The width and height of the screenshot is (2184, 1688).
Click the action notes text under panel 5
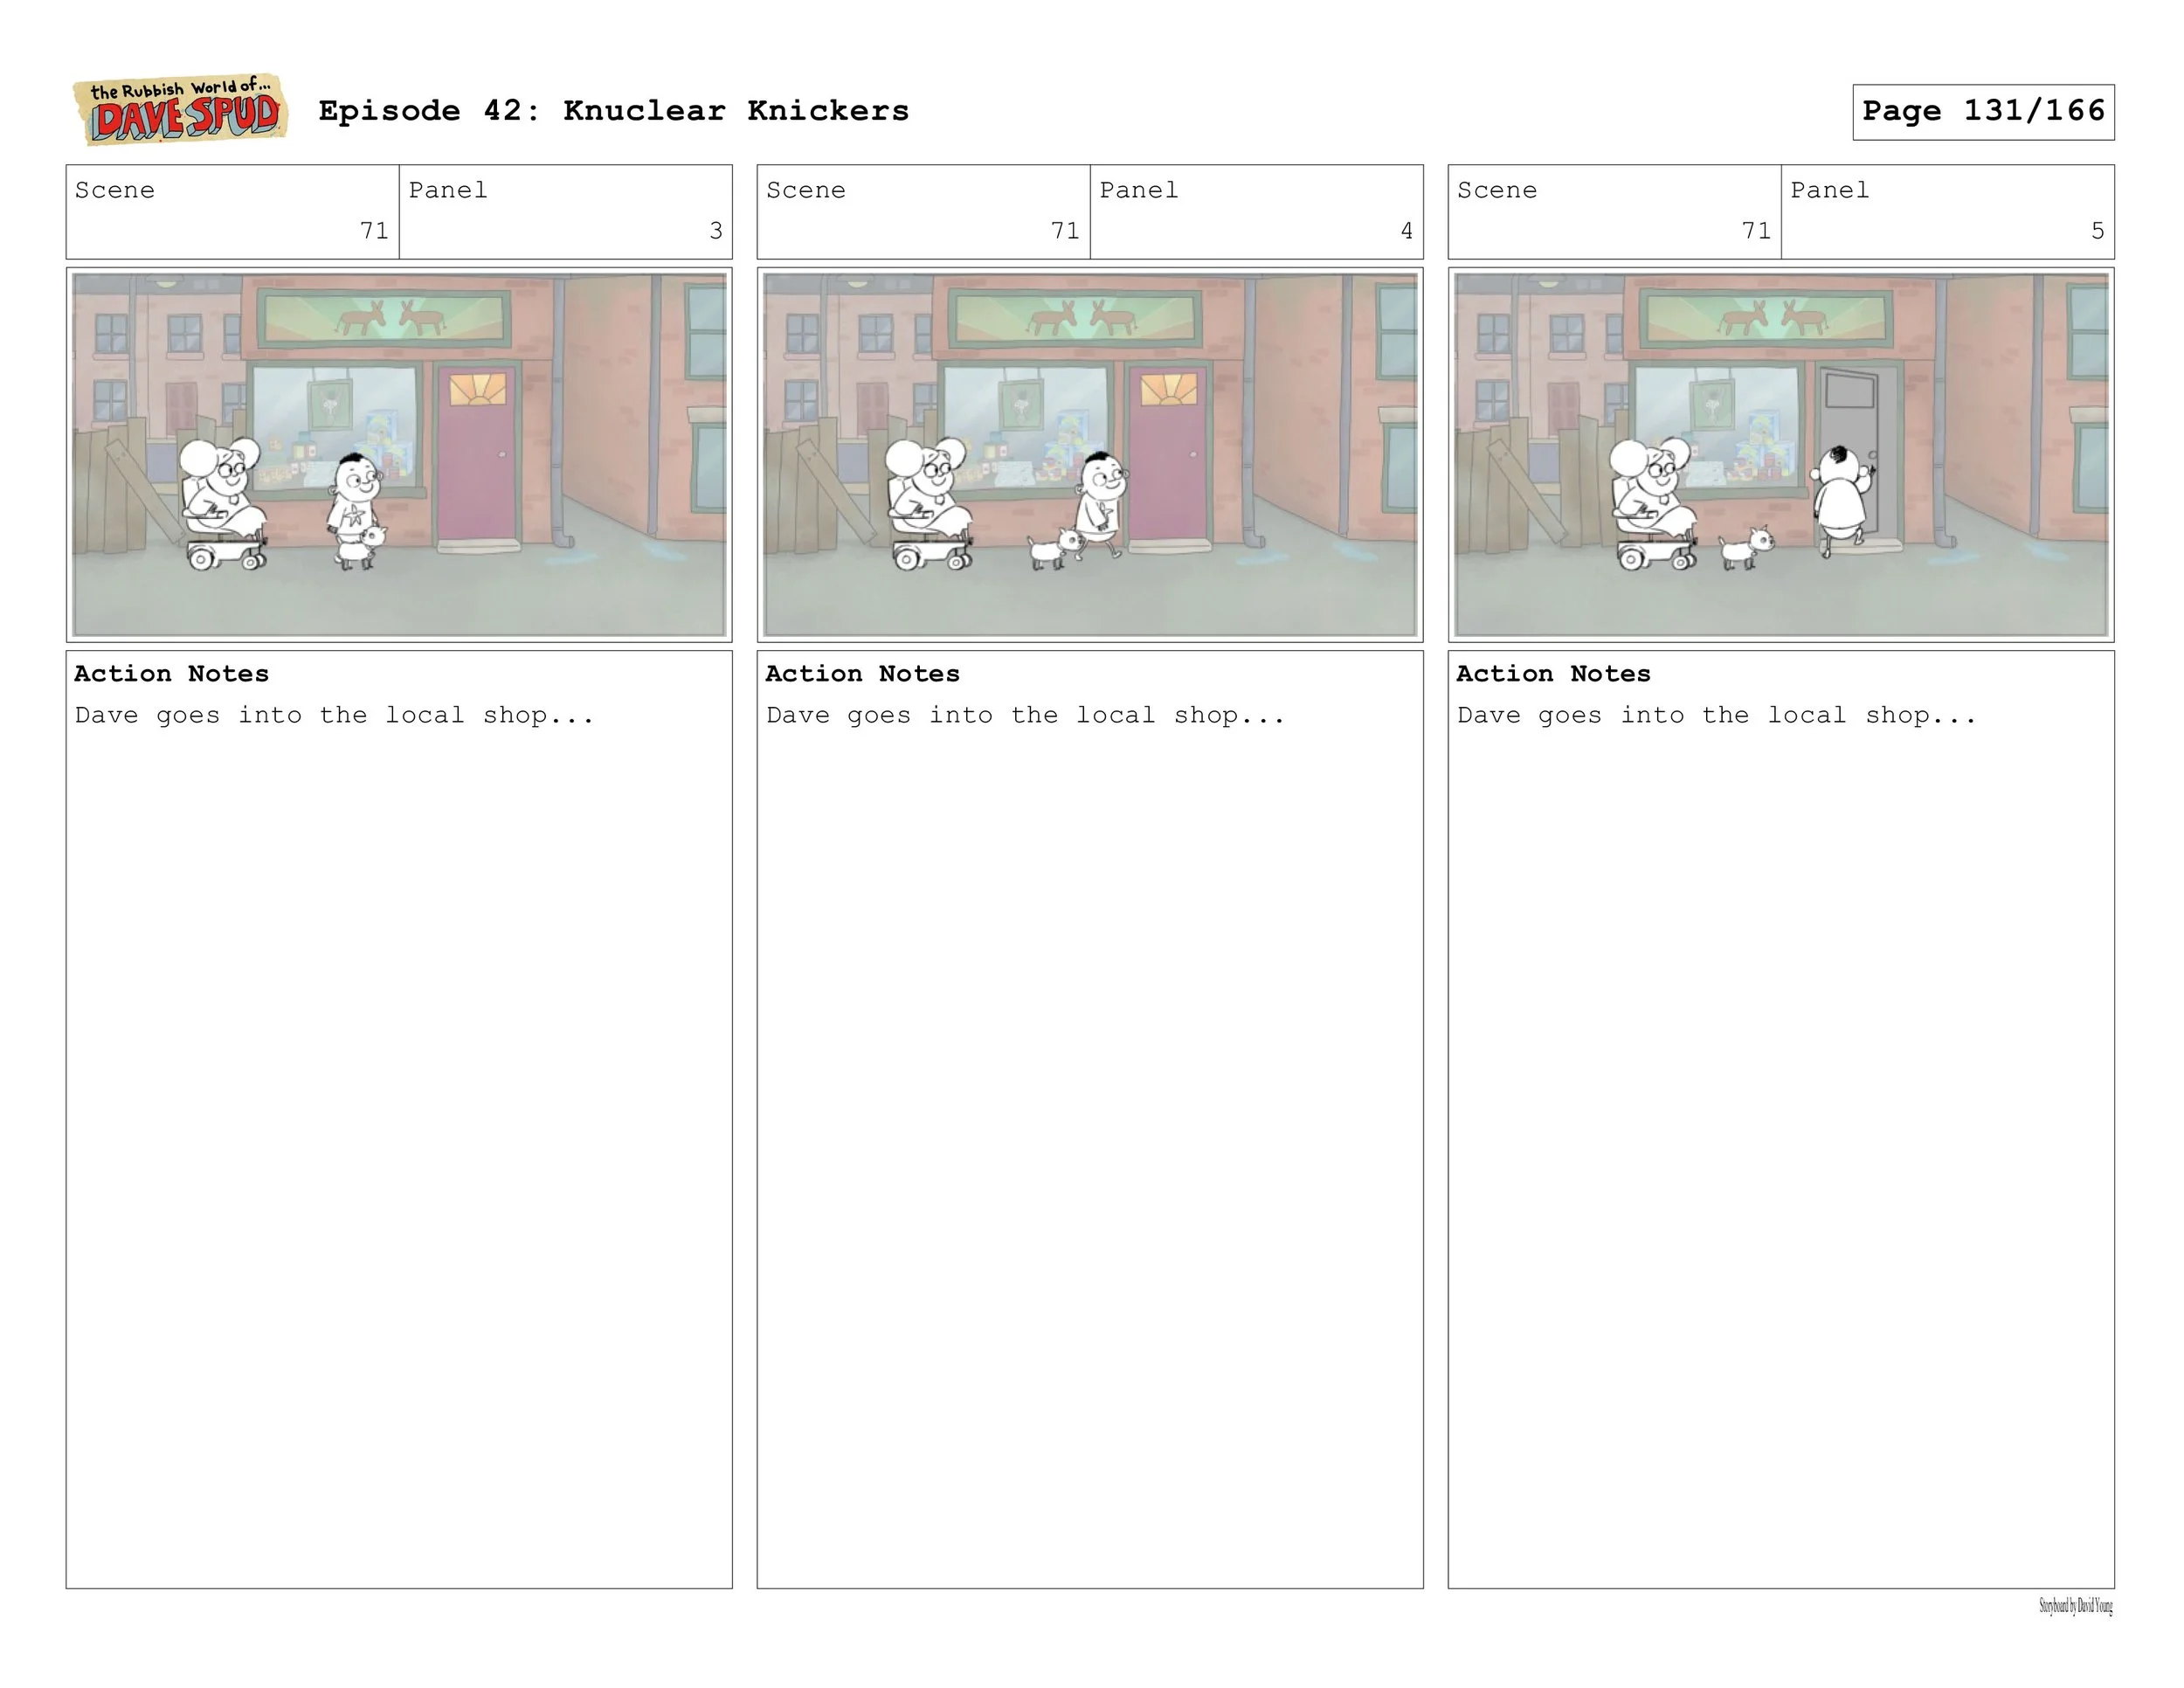(x=1716, y=716)
